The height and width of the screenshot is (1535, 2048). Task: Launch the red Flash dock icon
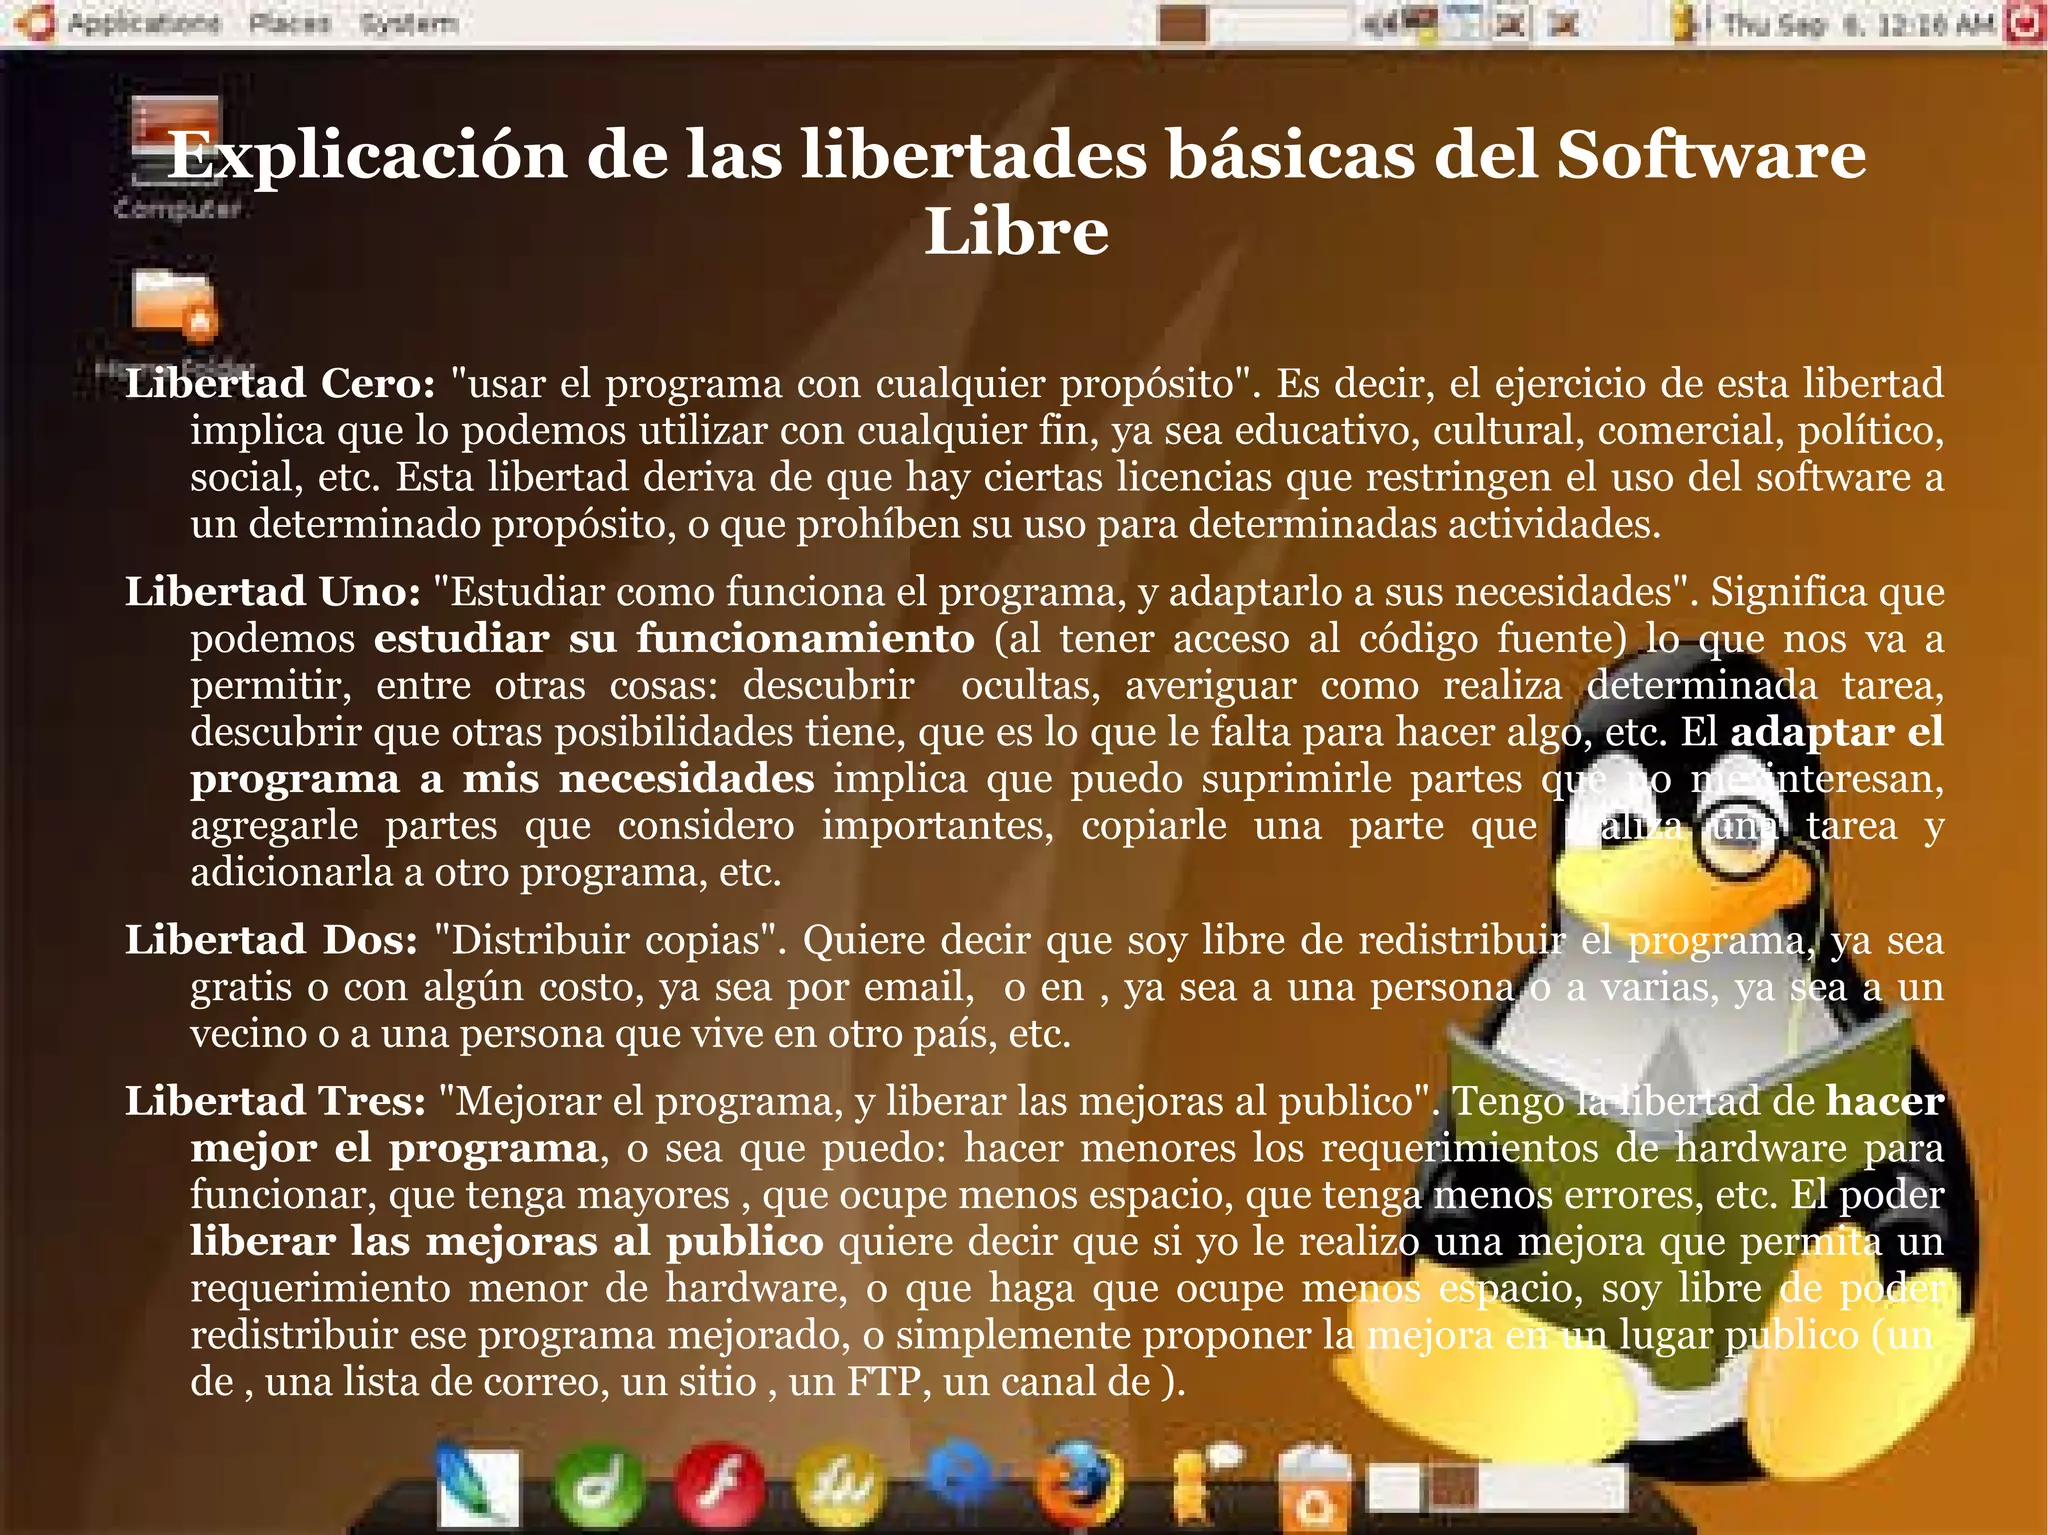[720, 1485]
